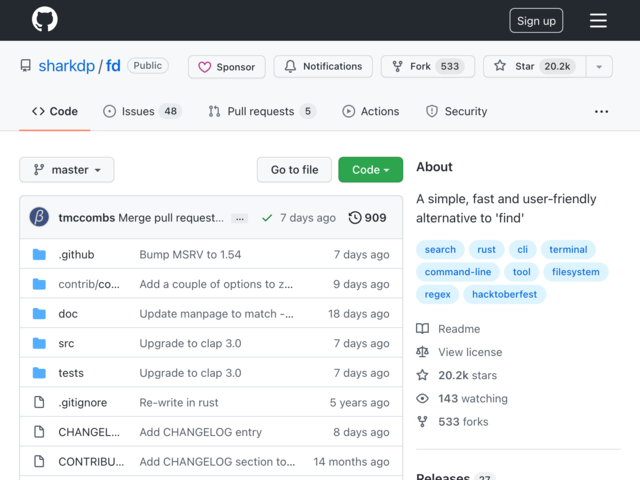Open the doc folder
This screenshot has height=480, width=640.
click(68, 313)
